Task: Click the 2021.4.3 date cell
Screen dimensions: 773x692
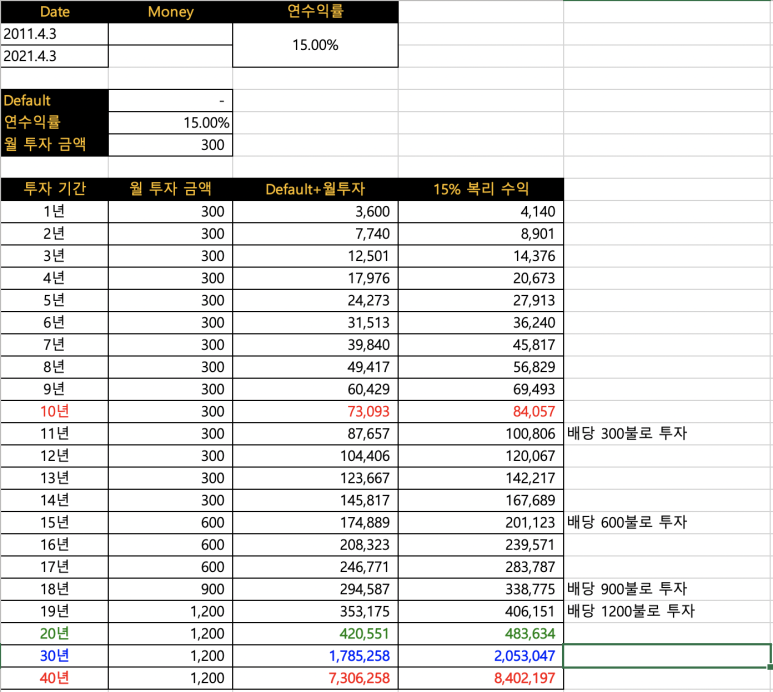Action: coord(54,56)
